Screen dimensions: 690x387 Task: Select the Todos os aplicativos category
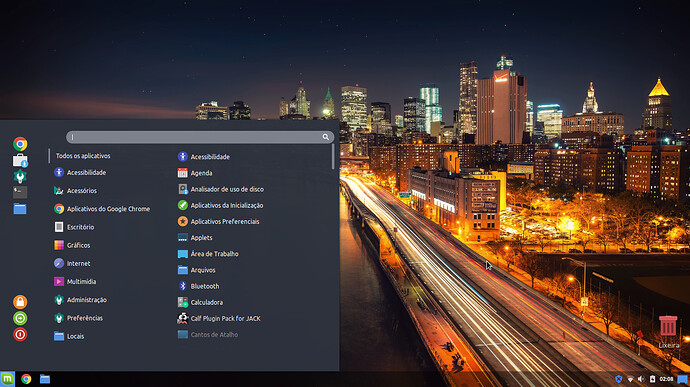83,156
